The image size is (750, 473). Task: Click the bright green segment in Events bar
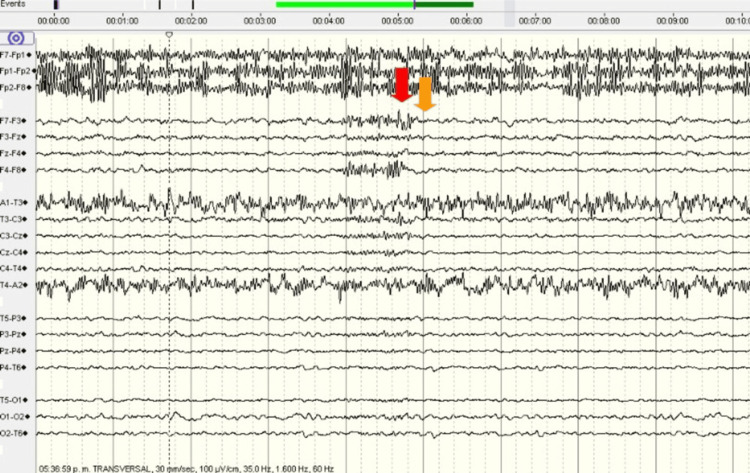[x=345, y=5]
